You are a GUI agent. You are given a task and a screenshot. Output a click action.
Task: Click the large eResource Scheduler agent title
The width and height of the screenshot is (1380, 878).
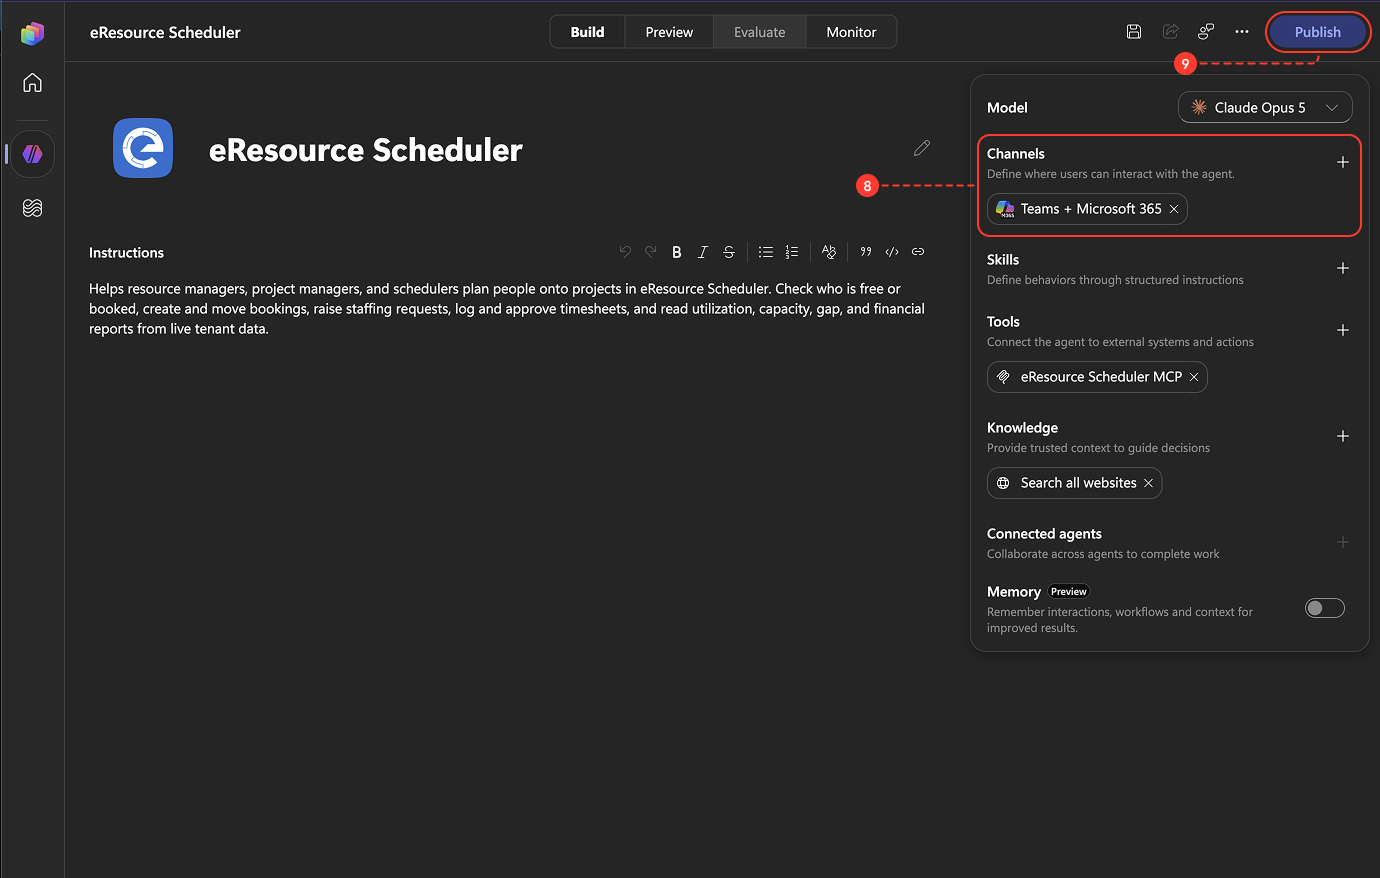(x=366, y=149)
